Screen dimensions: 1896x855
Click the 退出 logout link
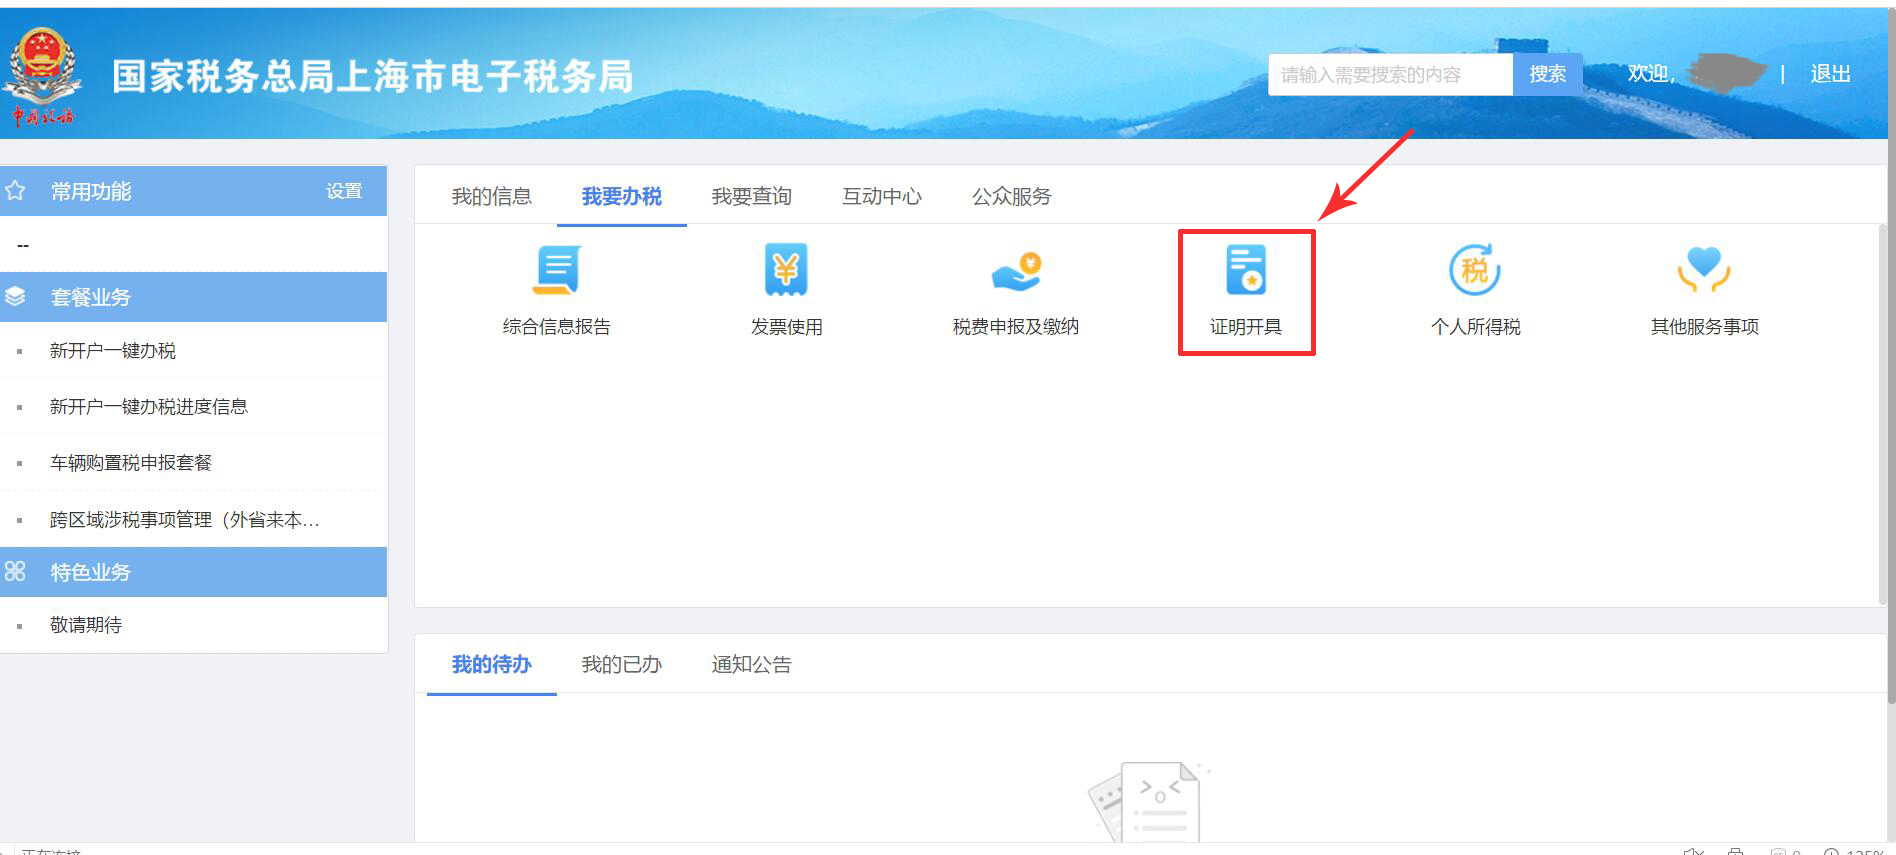point(1830,74)
